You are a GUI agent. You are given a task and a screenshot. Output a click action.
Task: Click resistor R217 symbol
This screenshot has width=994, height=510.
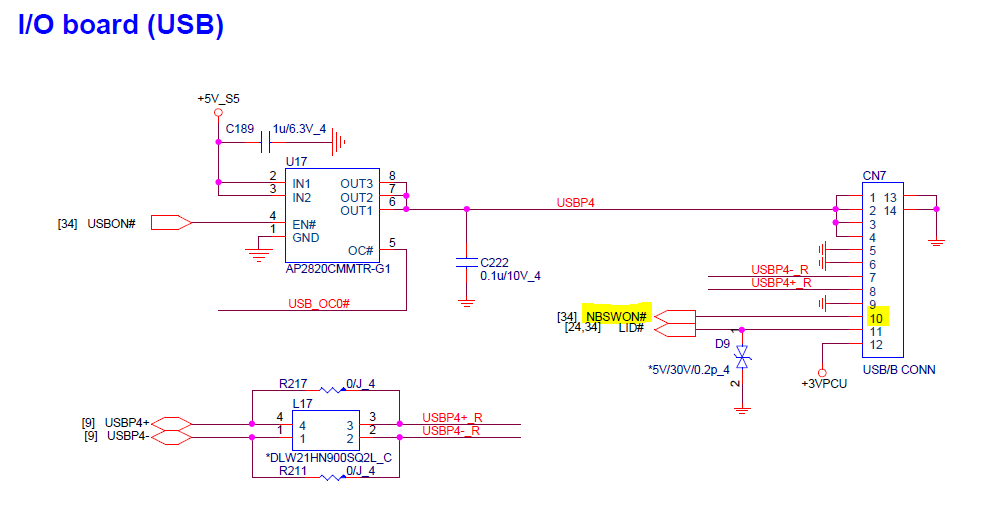pos(331,390)
